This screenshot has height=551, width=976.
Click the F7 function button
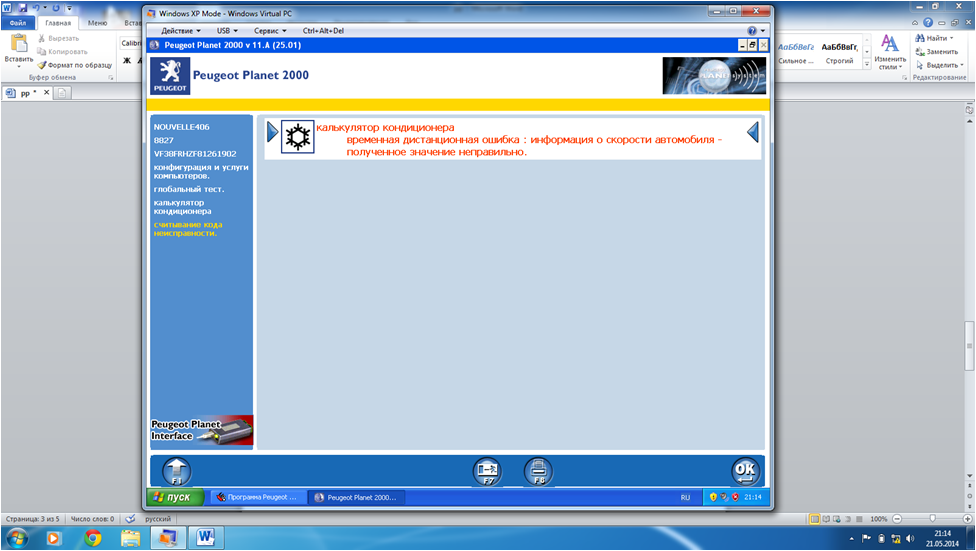click(488, 471)
